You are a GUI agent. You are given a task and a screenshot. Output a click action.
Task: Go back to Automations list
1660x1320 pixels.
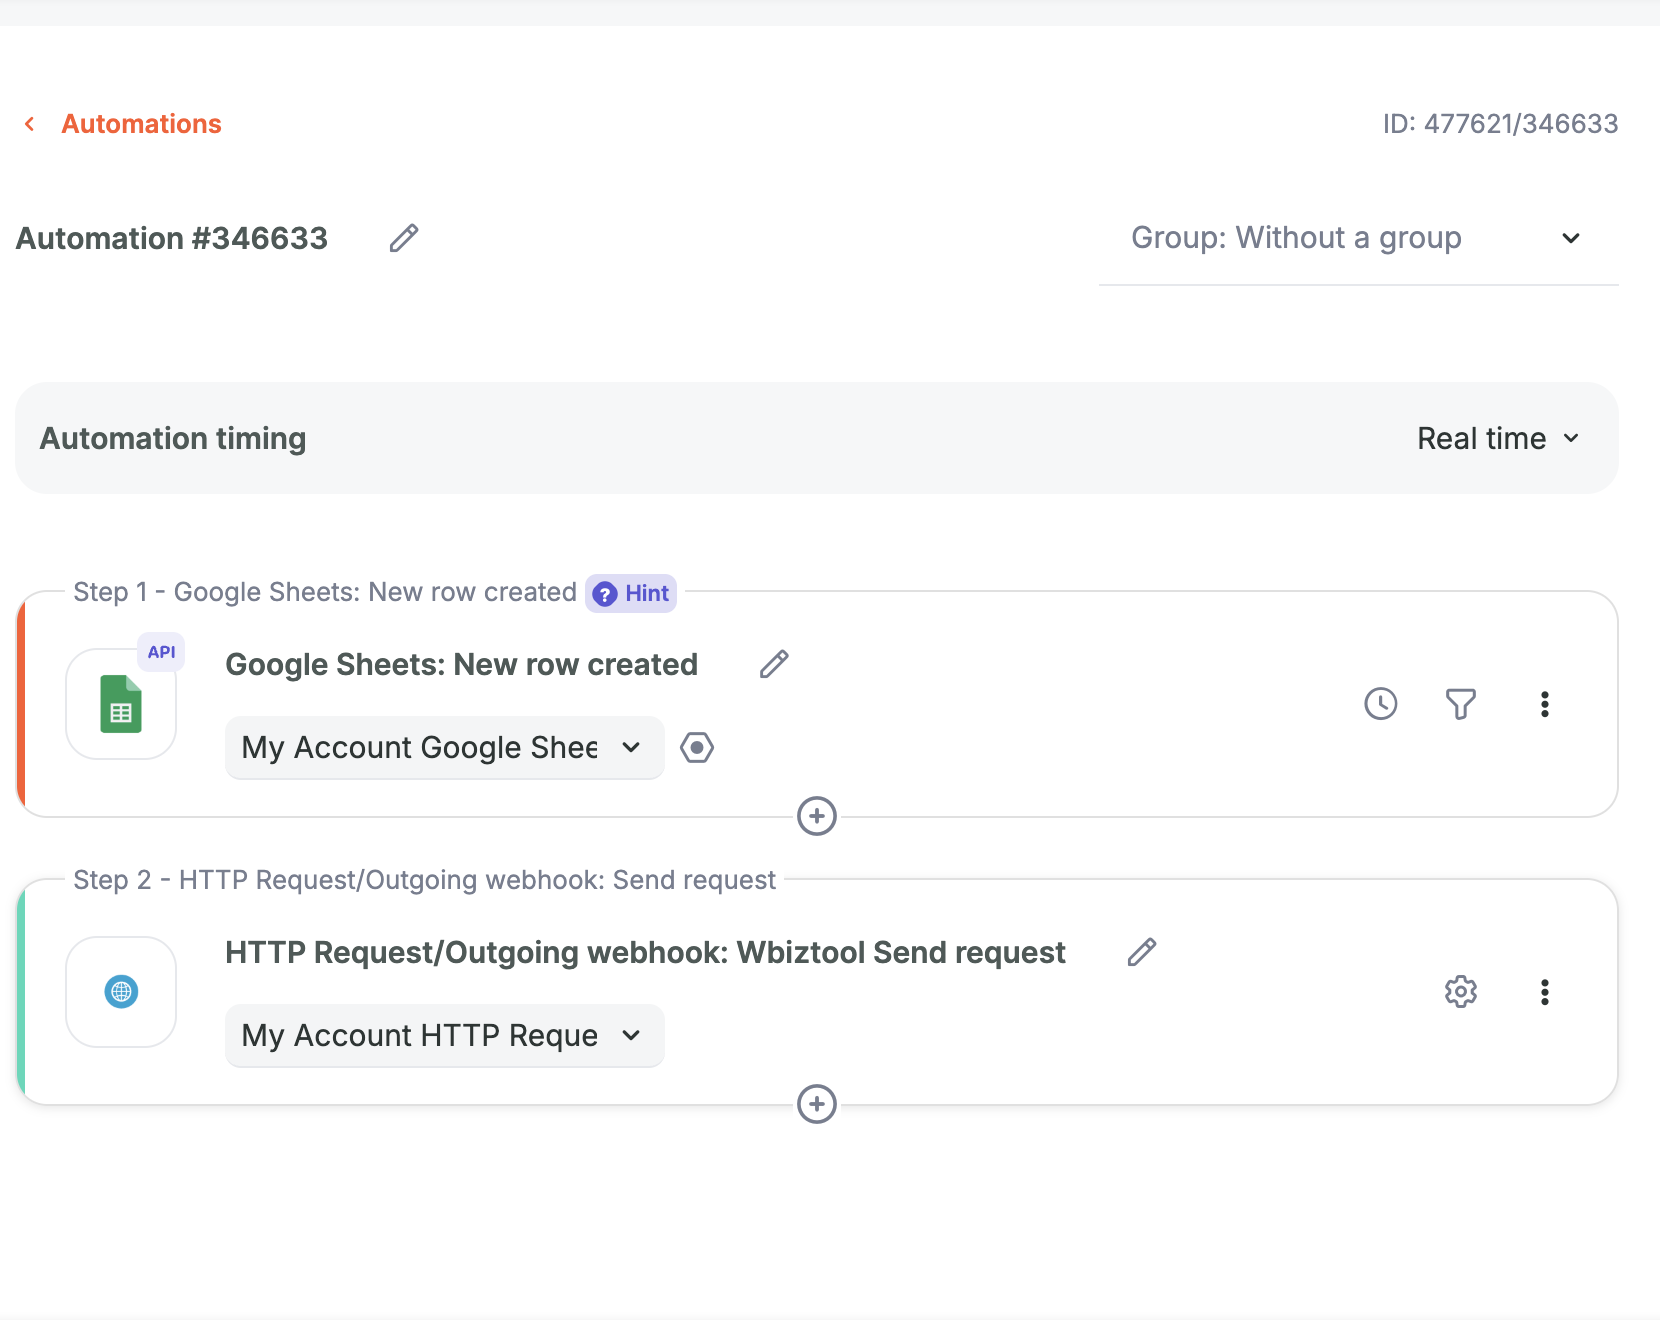[x=141, y=124]
